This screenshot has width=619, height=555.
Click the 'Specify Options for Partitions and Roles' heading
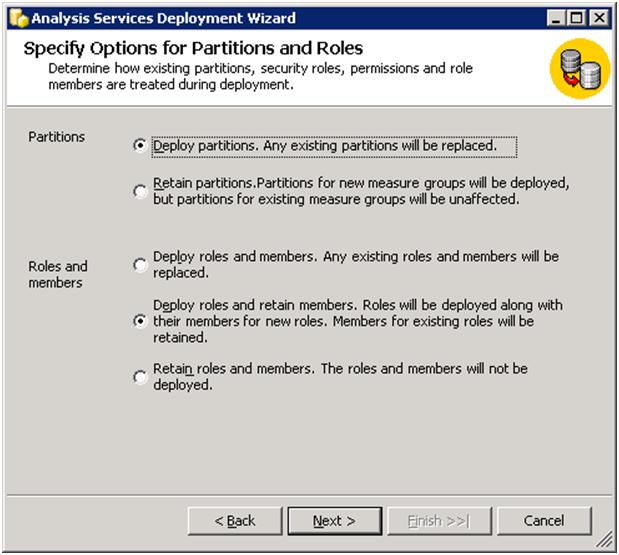(x=193, y=49)
